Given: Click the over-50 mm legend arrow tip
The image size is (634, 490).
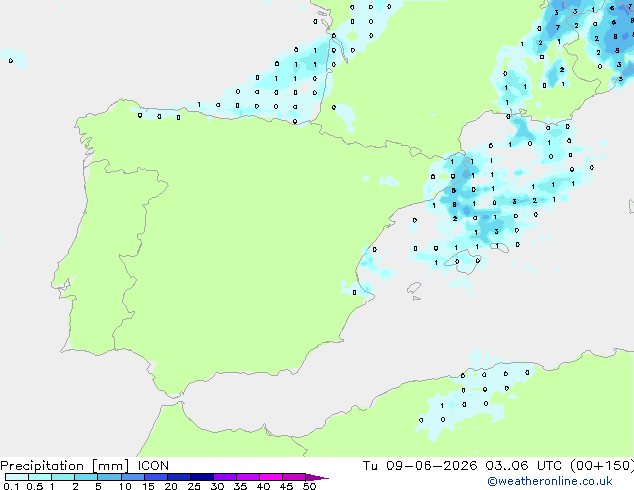Looking at the screenshot, I should (317, 477).
